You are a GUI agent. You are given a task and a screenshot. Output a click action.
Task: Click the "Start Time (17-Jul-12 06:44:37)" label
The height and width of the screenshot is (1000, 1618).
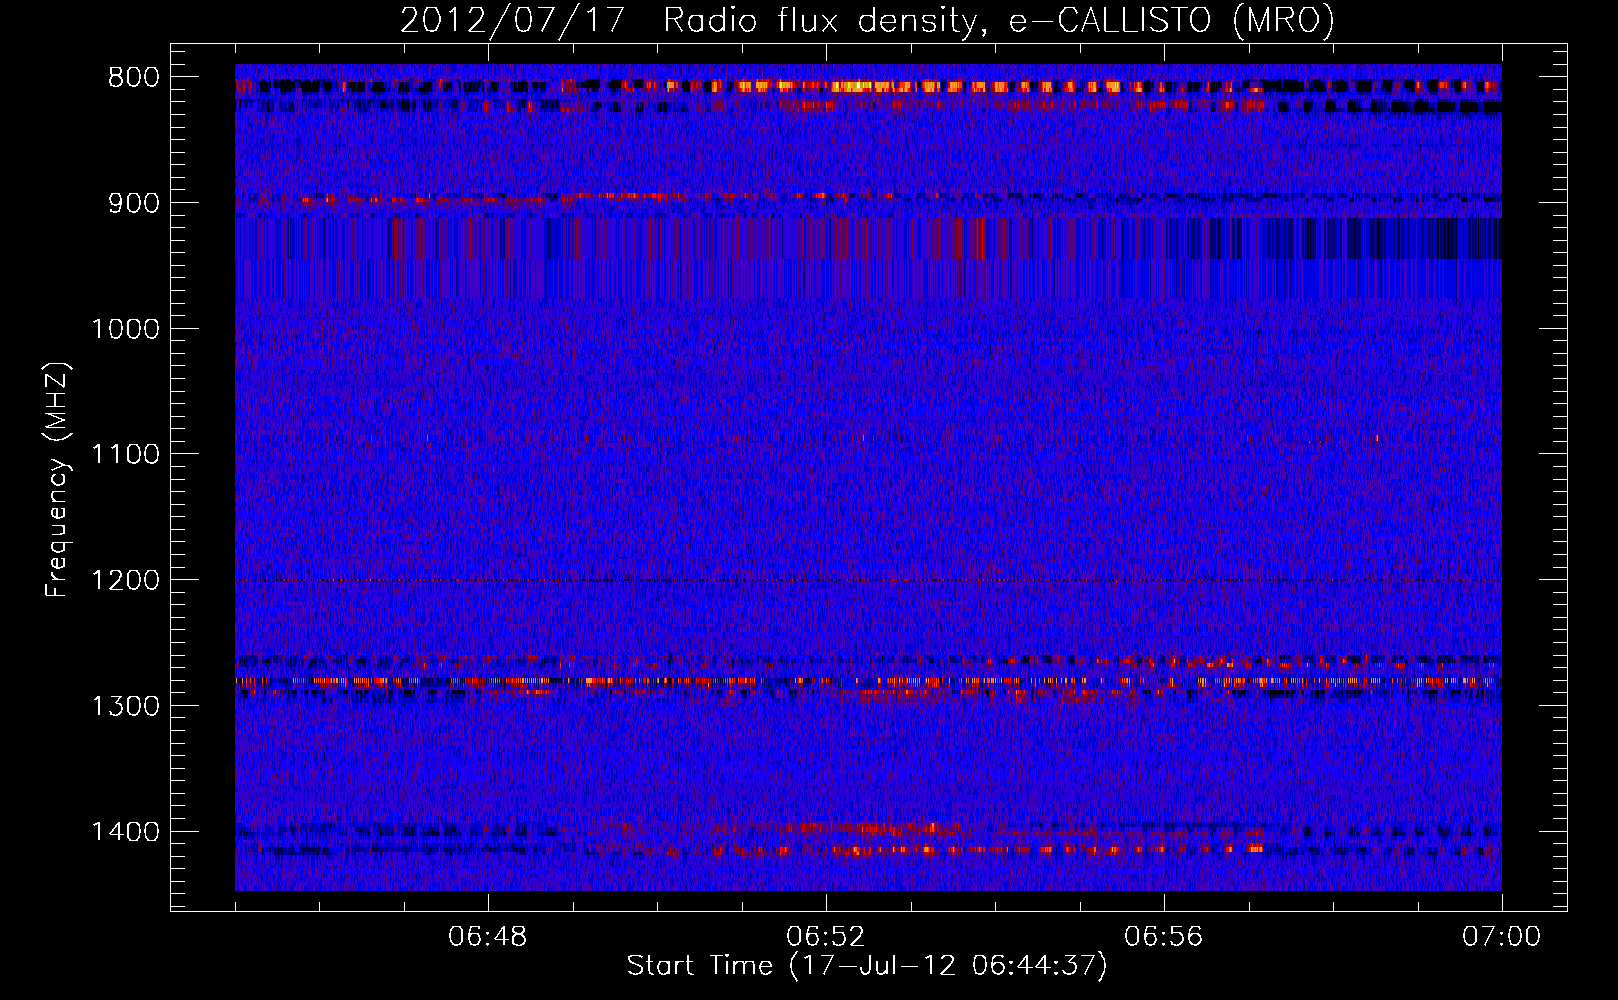(x=867, y=966)
